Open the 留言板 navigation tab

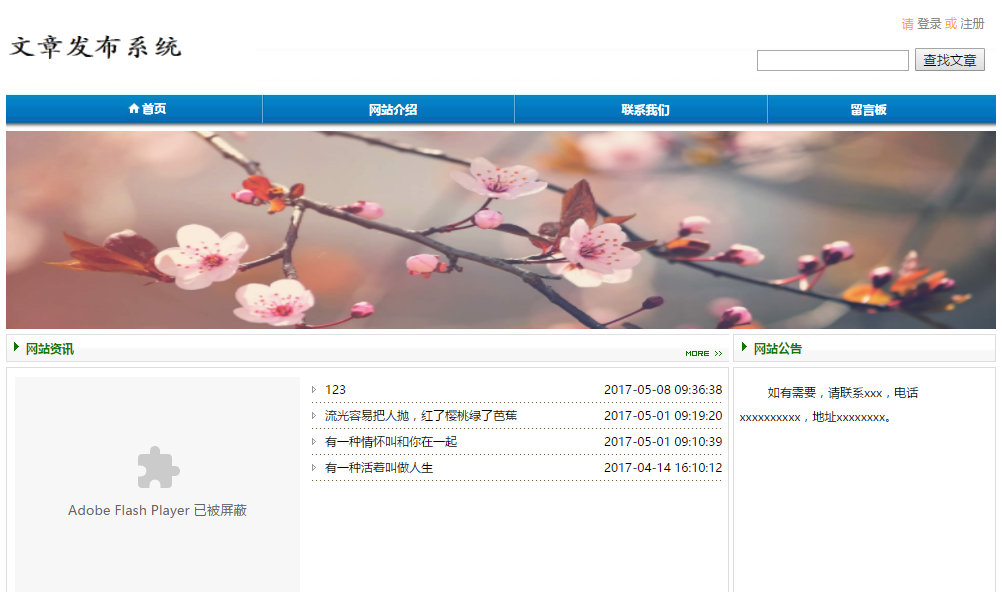point(882,109)
